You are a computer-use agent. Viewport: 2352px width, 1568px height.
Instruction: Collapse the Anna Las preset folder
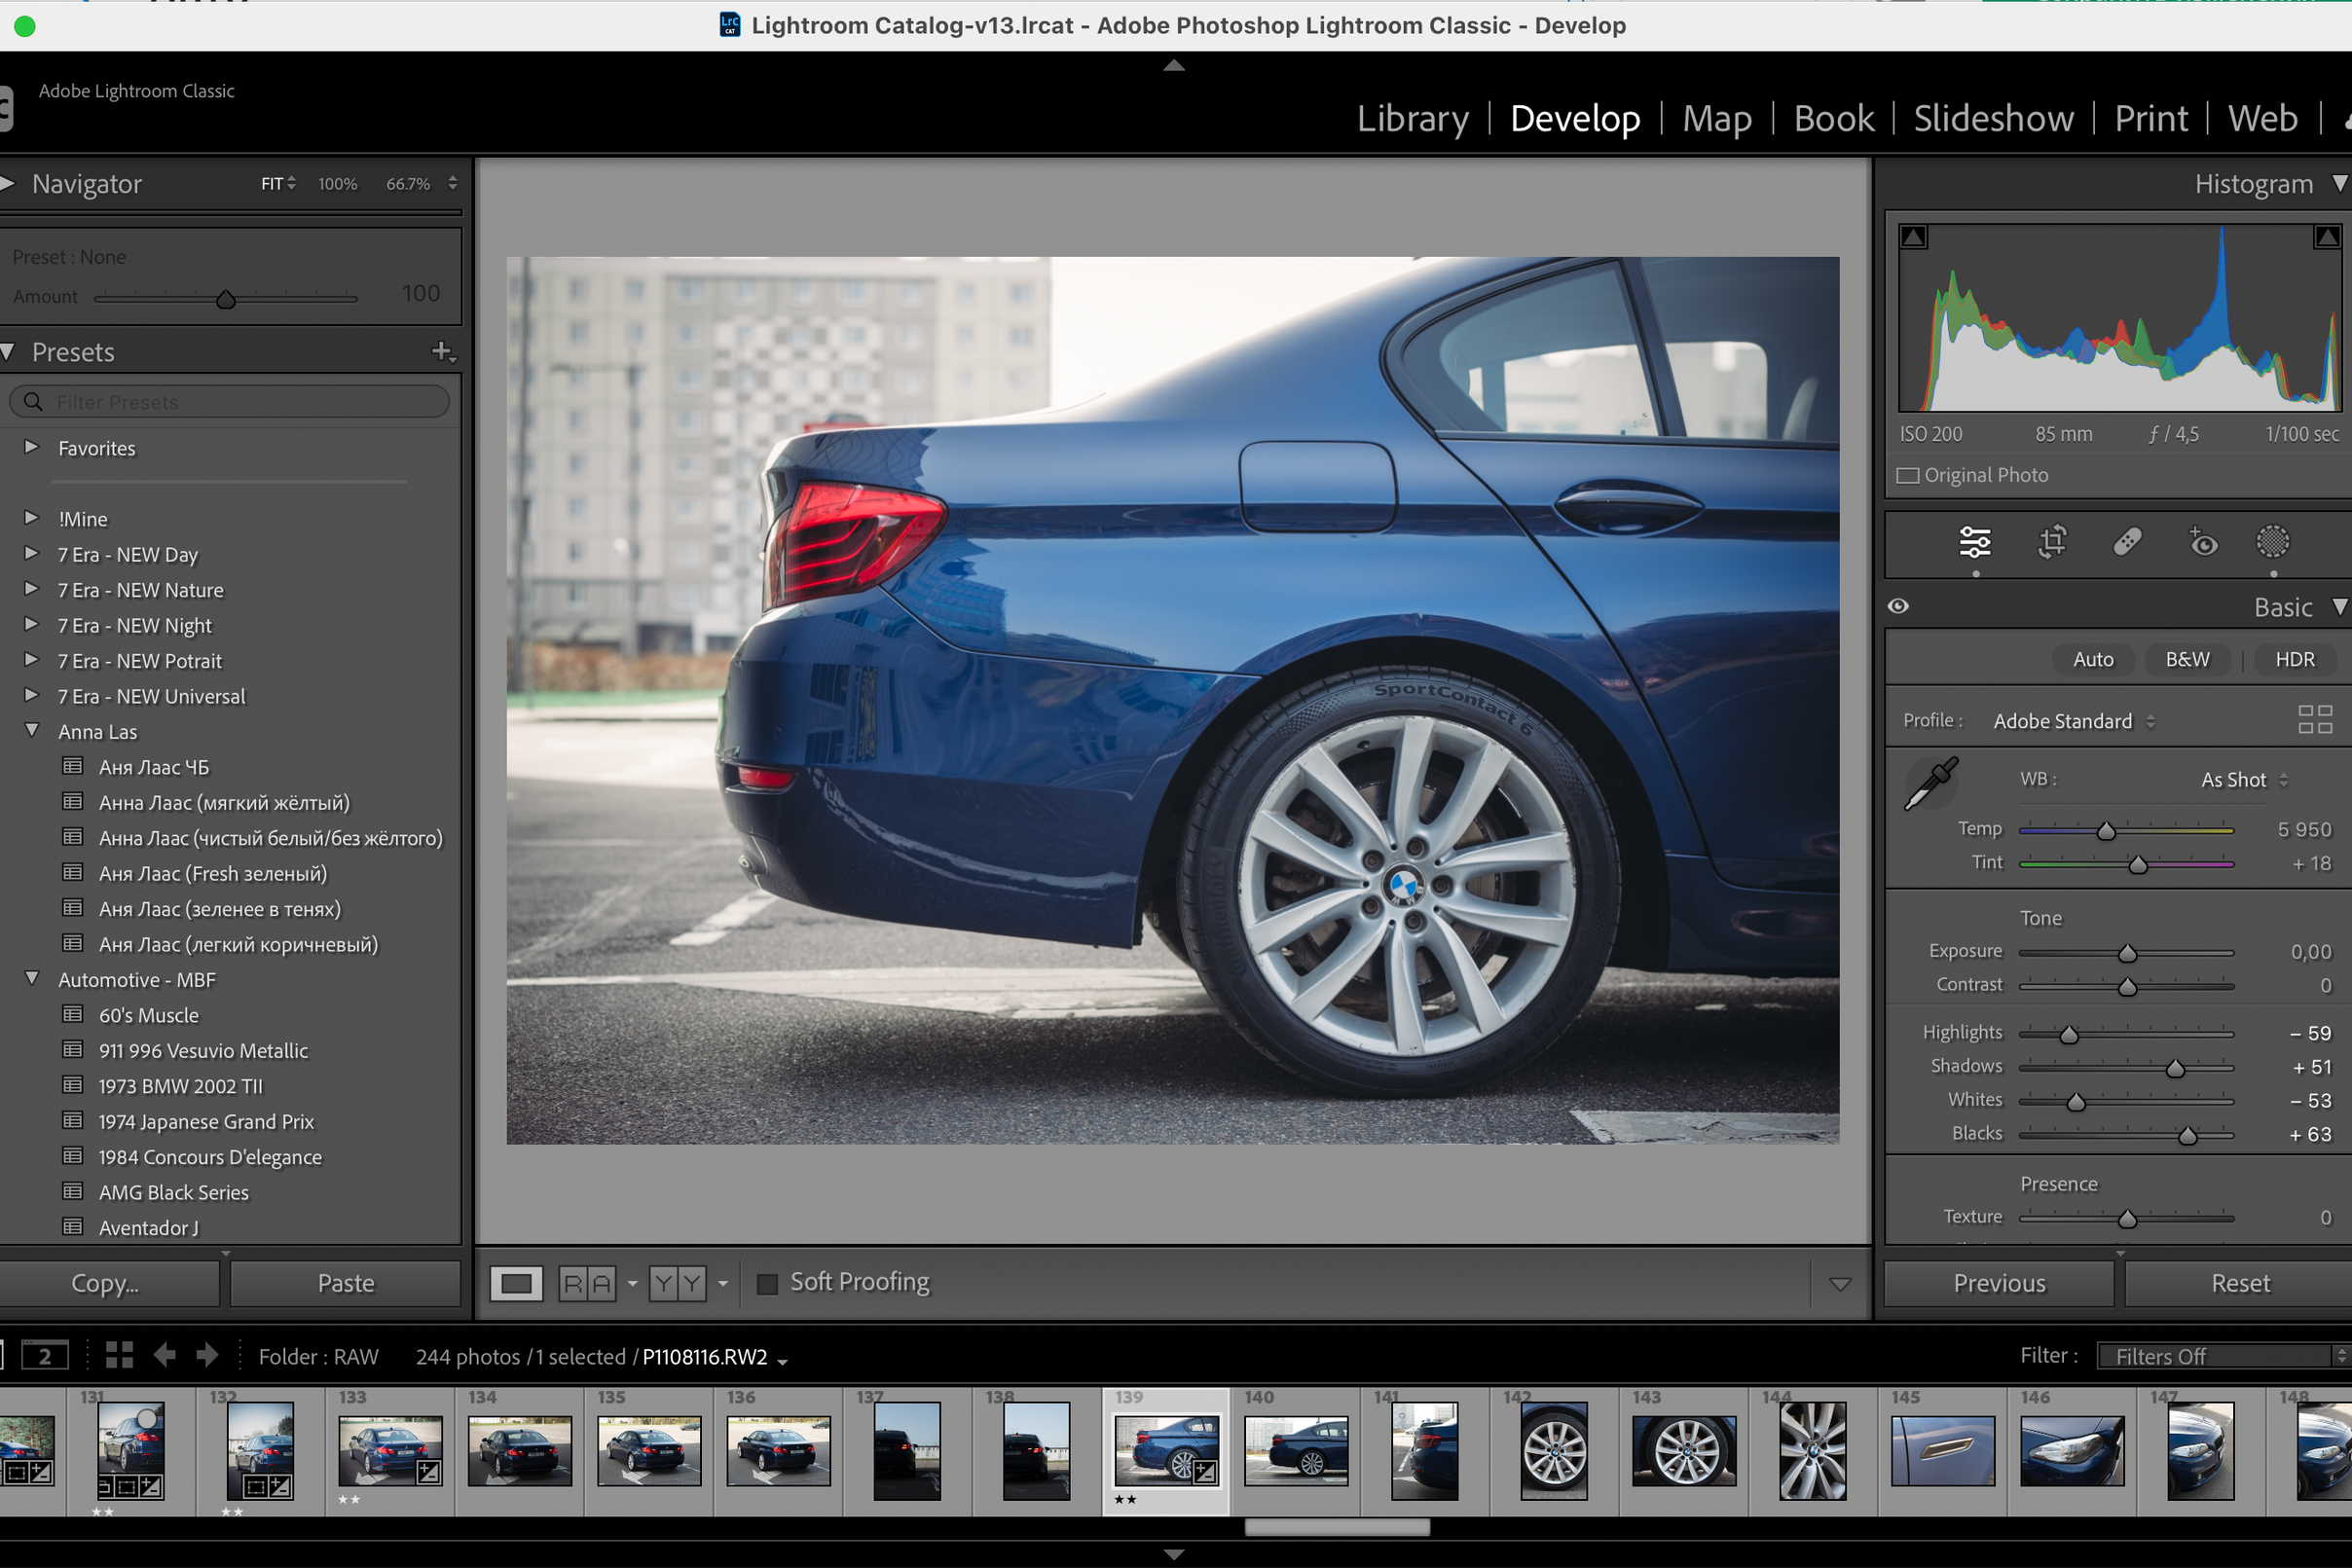[x=31, y=731]
